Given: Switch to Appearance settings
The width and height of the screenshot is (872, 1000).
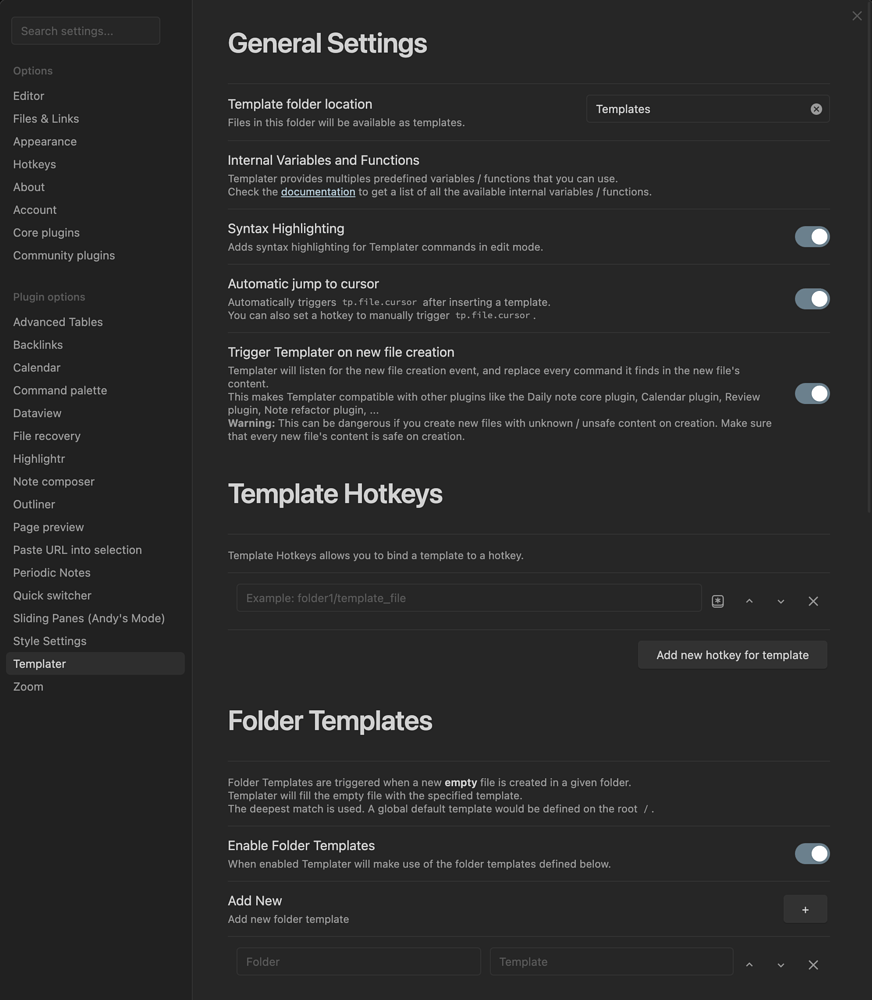Looking at the screenshot, I should 44,141.
